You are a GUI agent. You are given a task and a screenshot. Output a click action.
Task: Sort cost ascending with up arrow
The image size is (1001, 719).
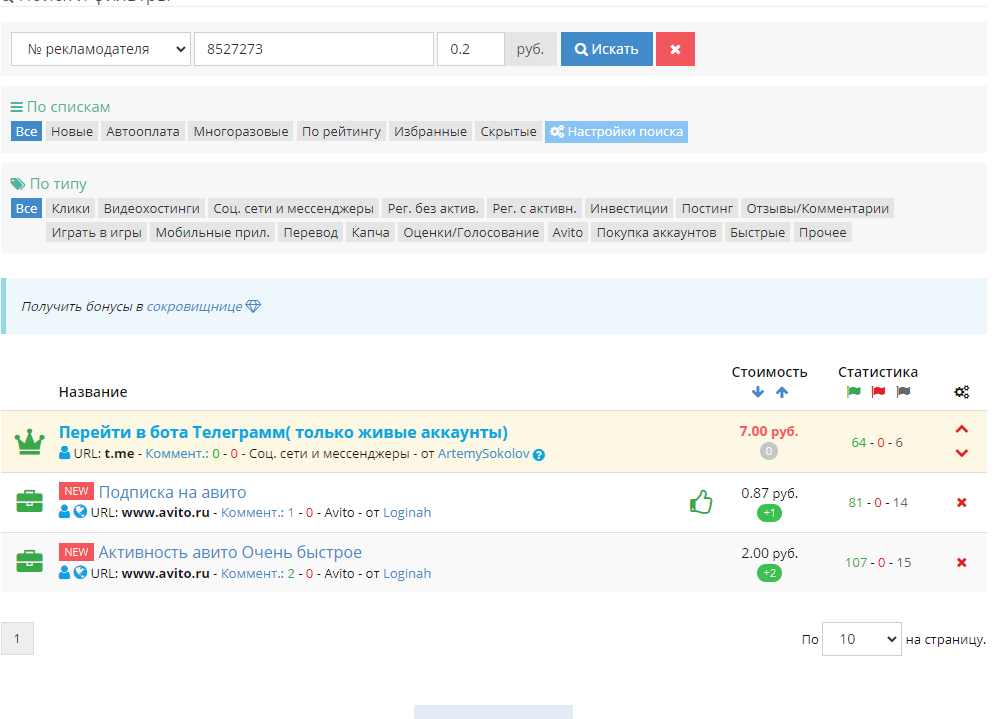(x=782, y=392)
